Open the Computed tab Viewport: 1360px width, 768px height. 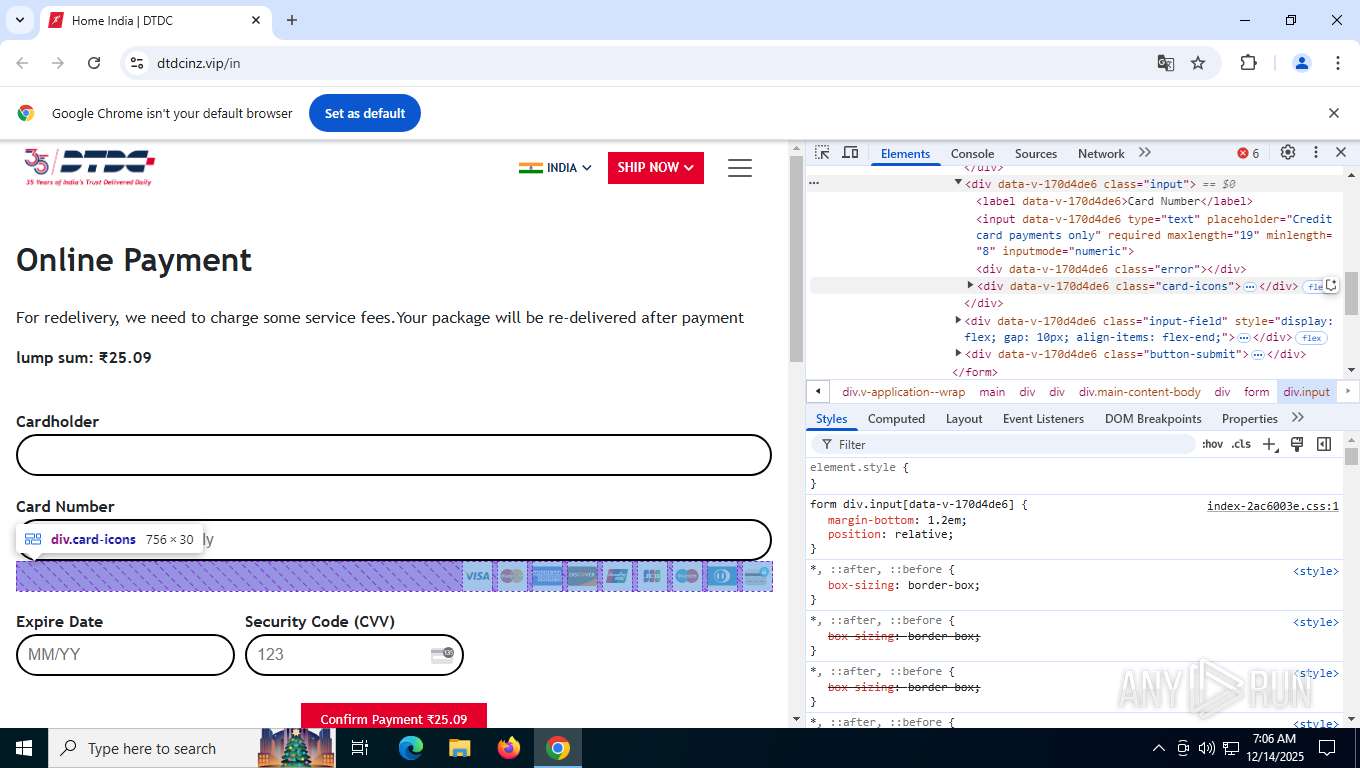(x=896, y=418)
